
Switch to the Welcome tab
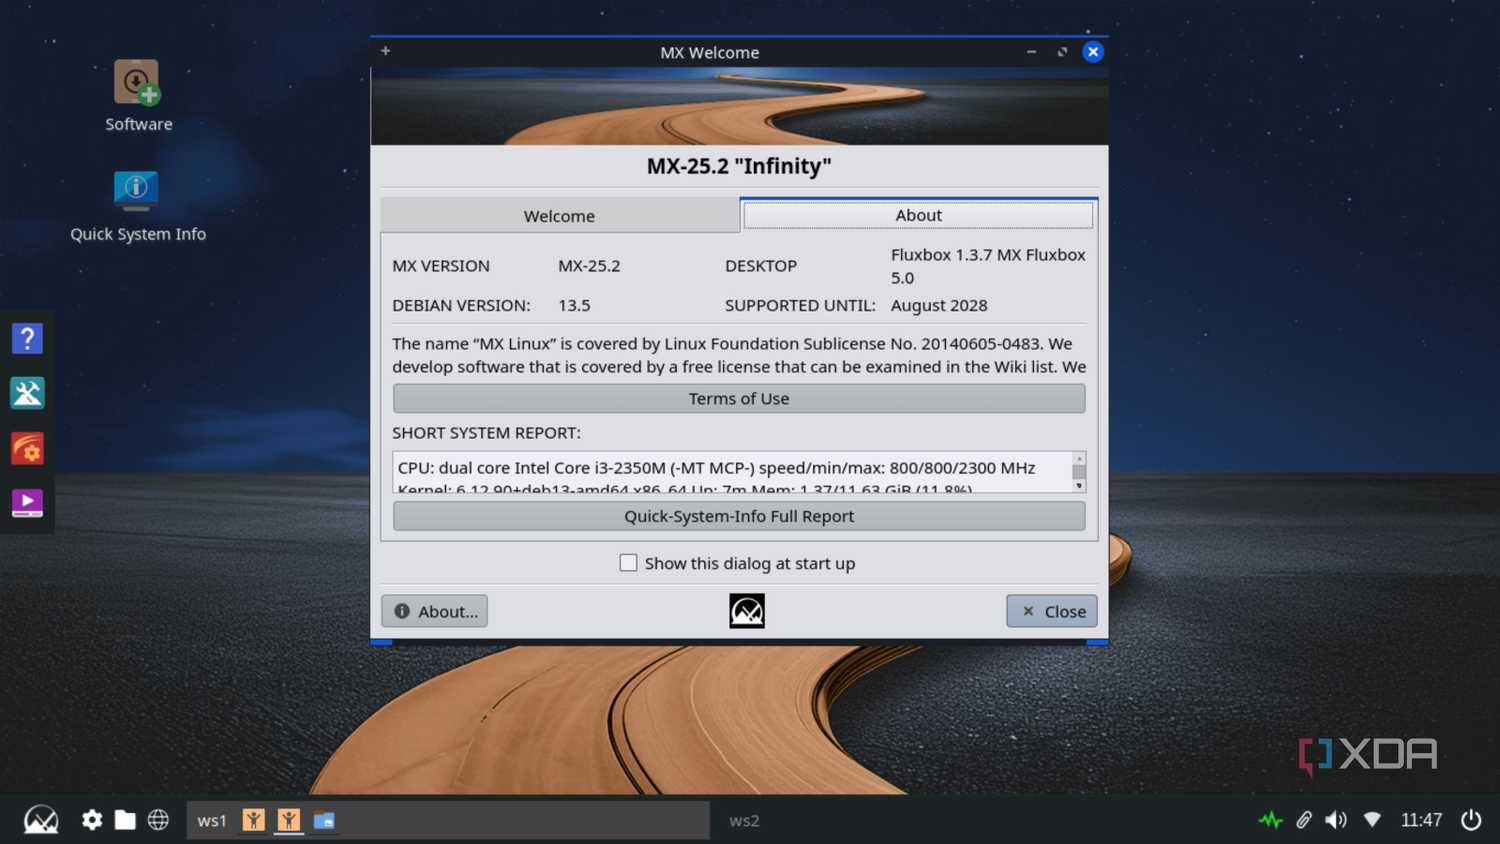point(559,216)
